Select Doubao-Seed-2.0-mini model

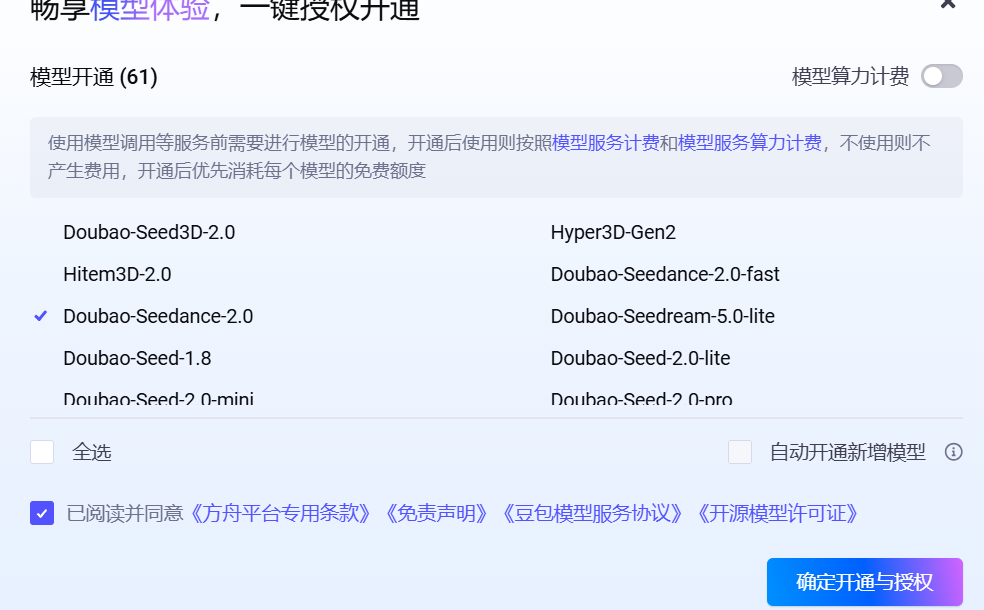159,400
